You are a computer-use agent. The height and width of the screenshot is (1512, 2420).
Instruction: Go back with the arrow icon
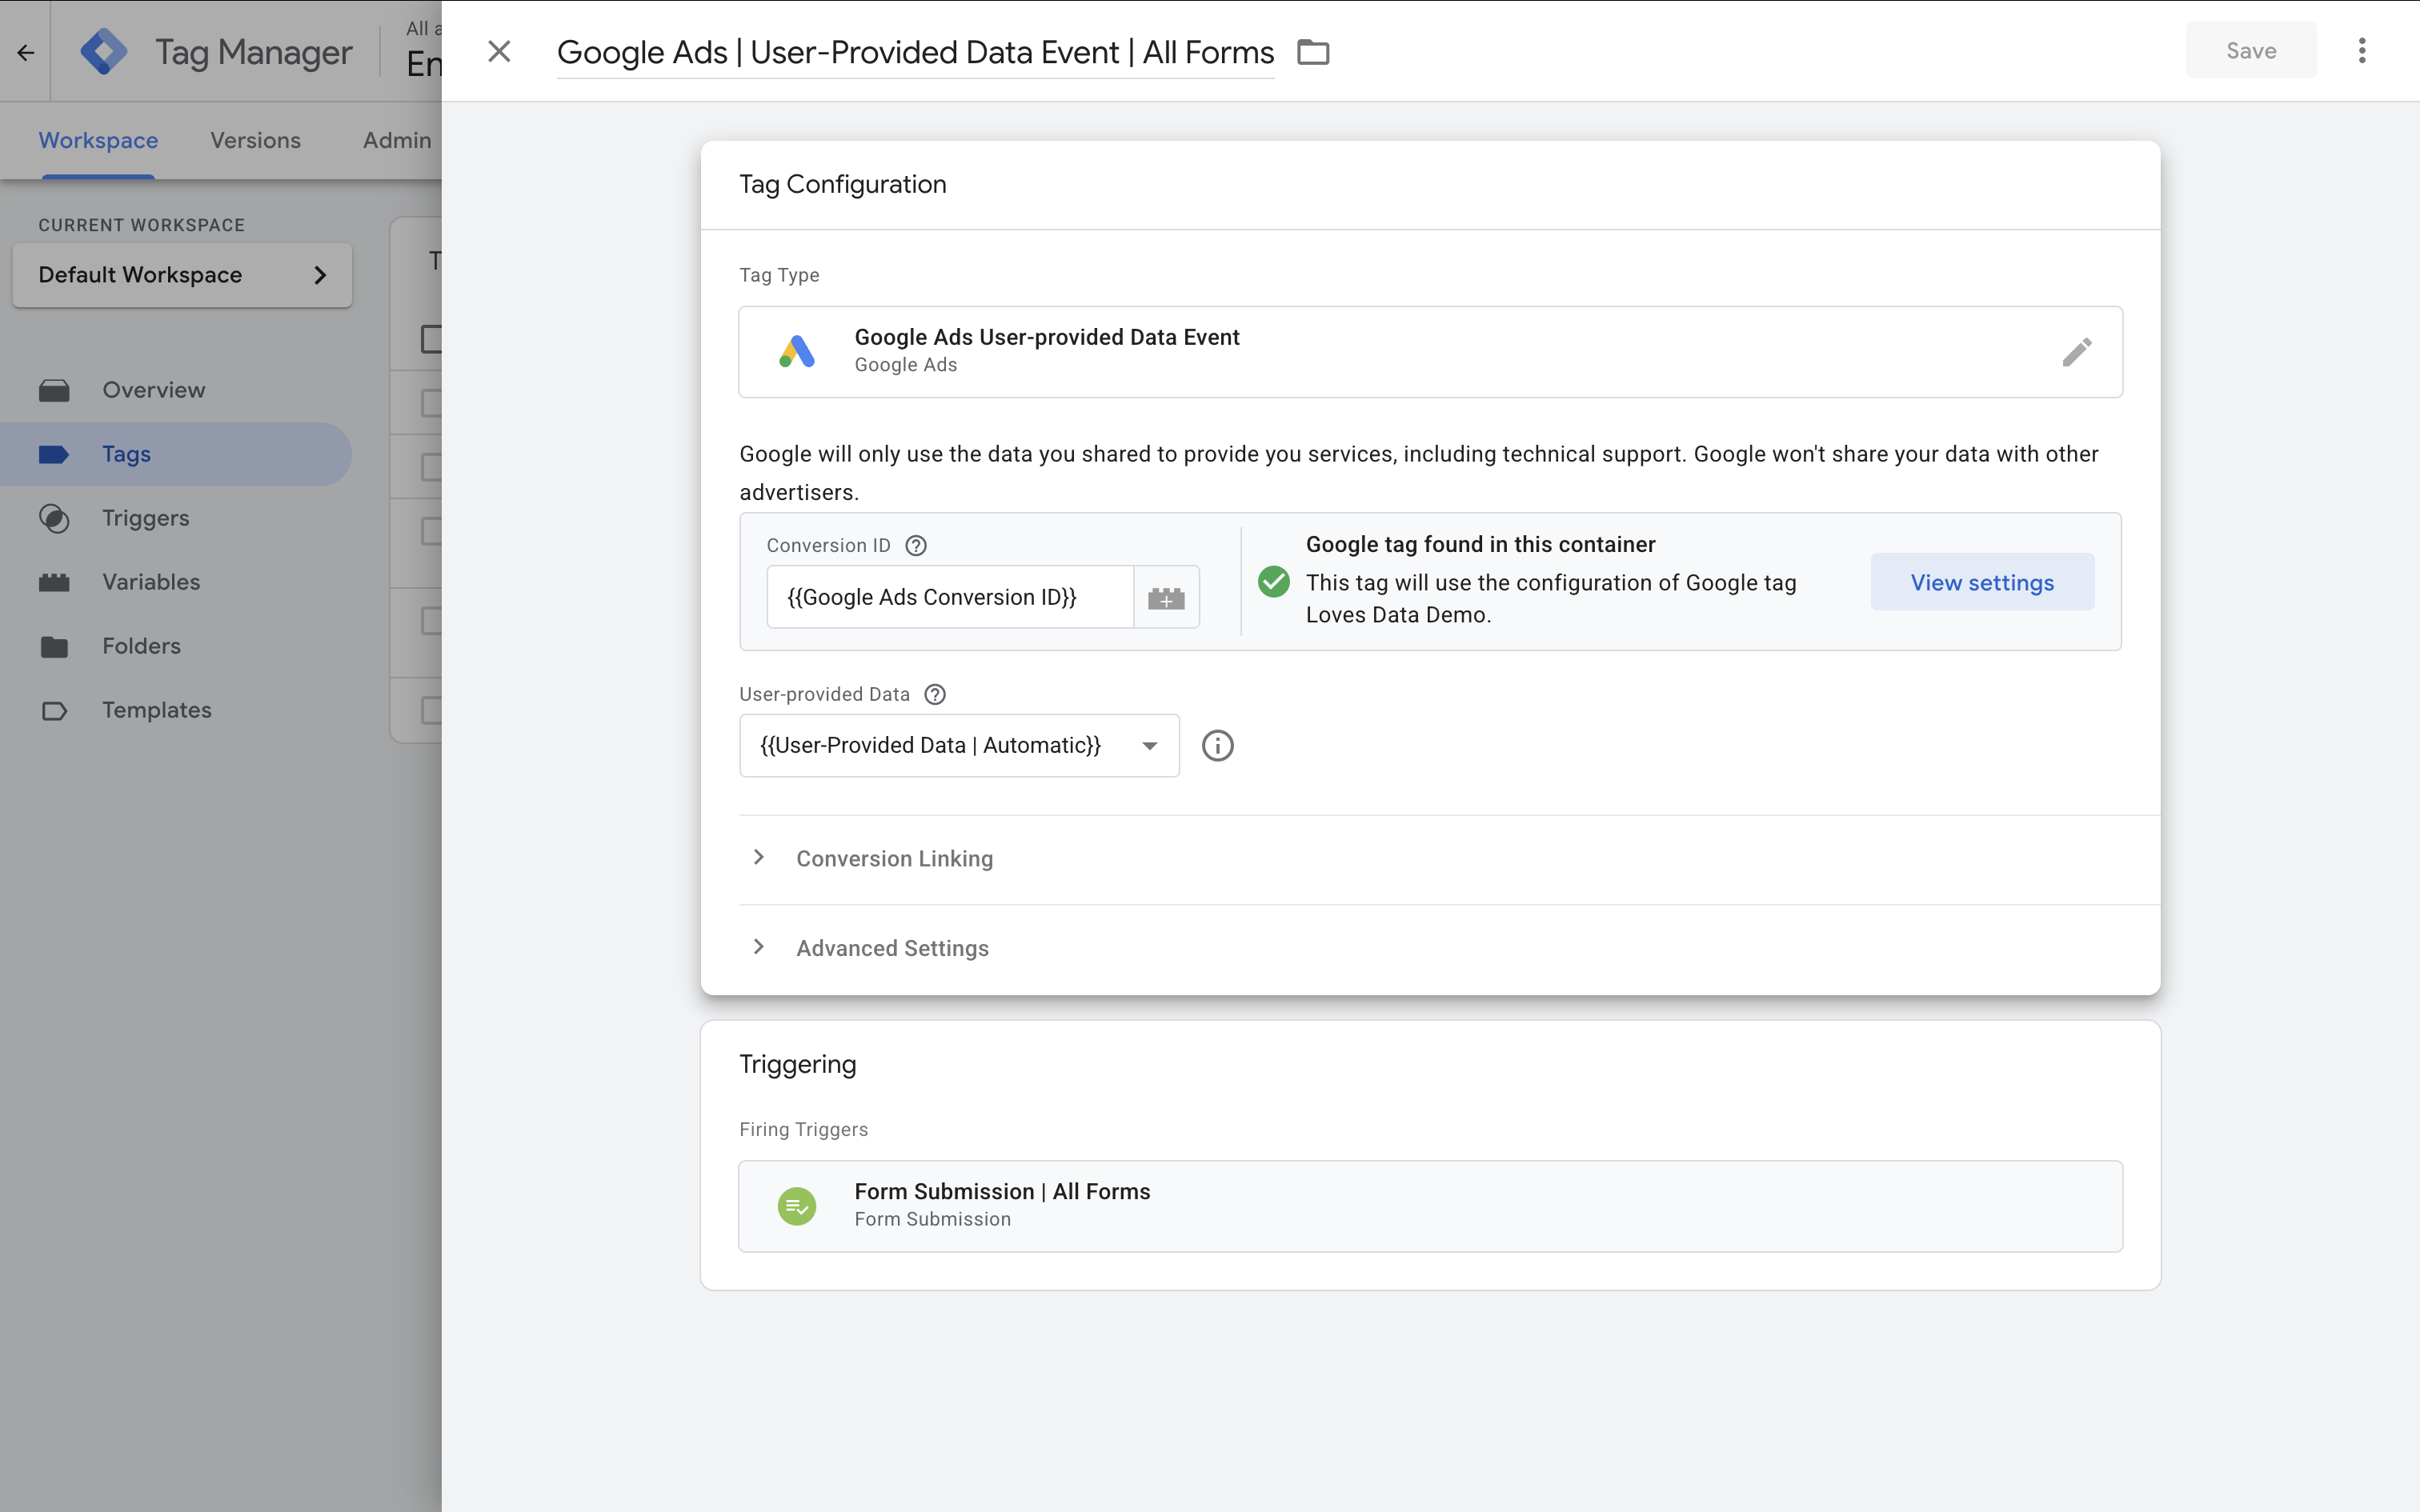point(25,52)
